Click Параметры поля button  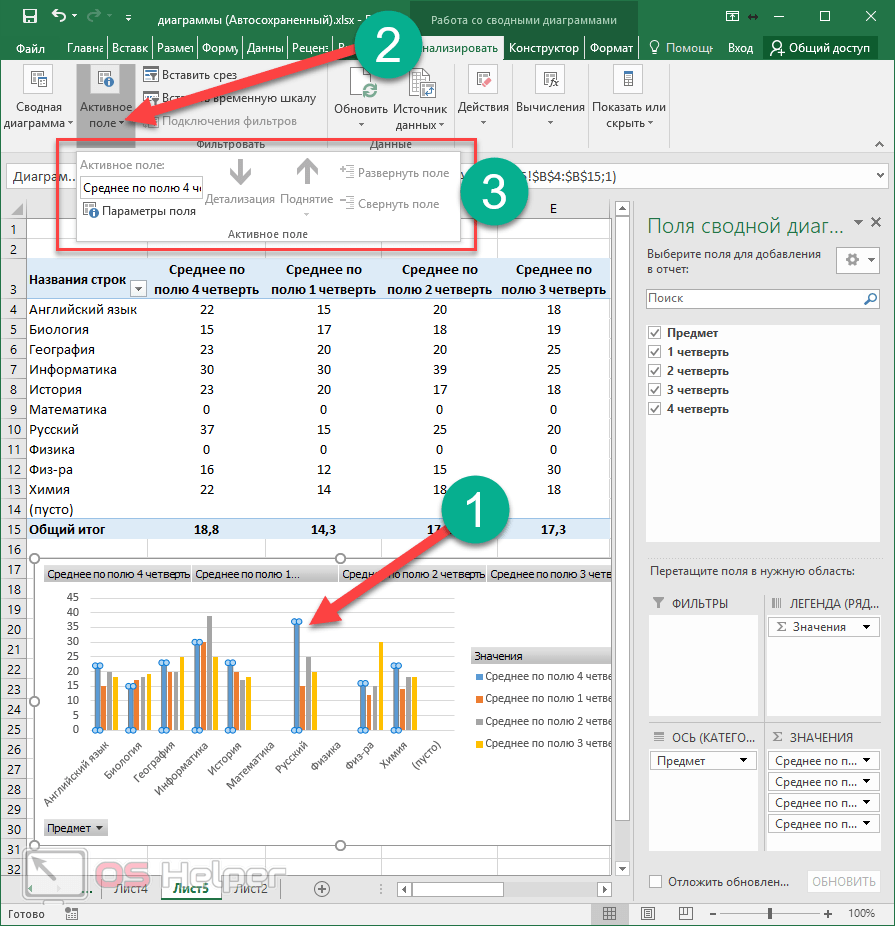point(139,211)
